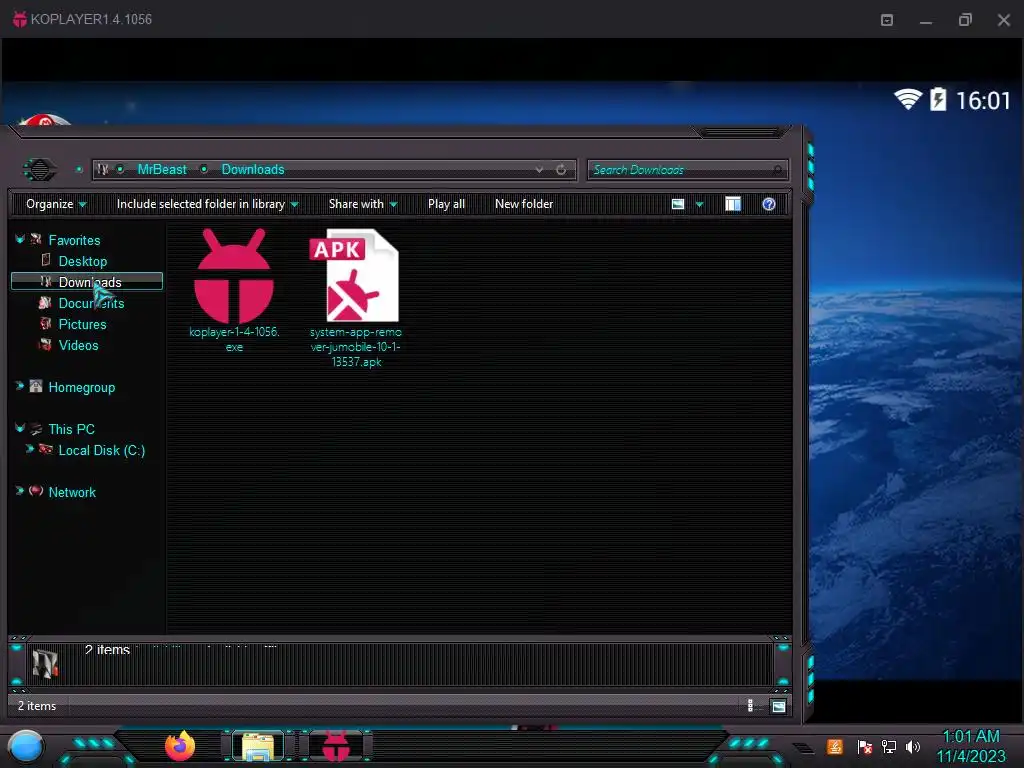Open the Share with dropdown
This screenshot has height=768, width=1024.
(x=363, y=204)
